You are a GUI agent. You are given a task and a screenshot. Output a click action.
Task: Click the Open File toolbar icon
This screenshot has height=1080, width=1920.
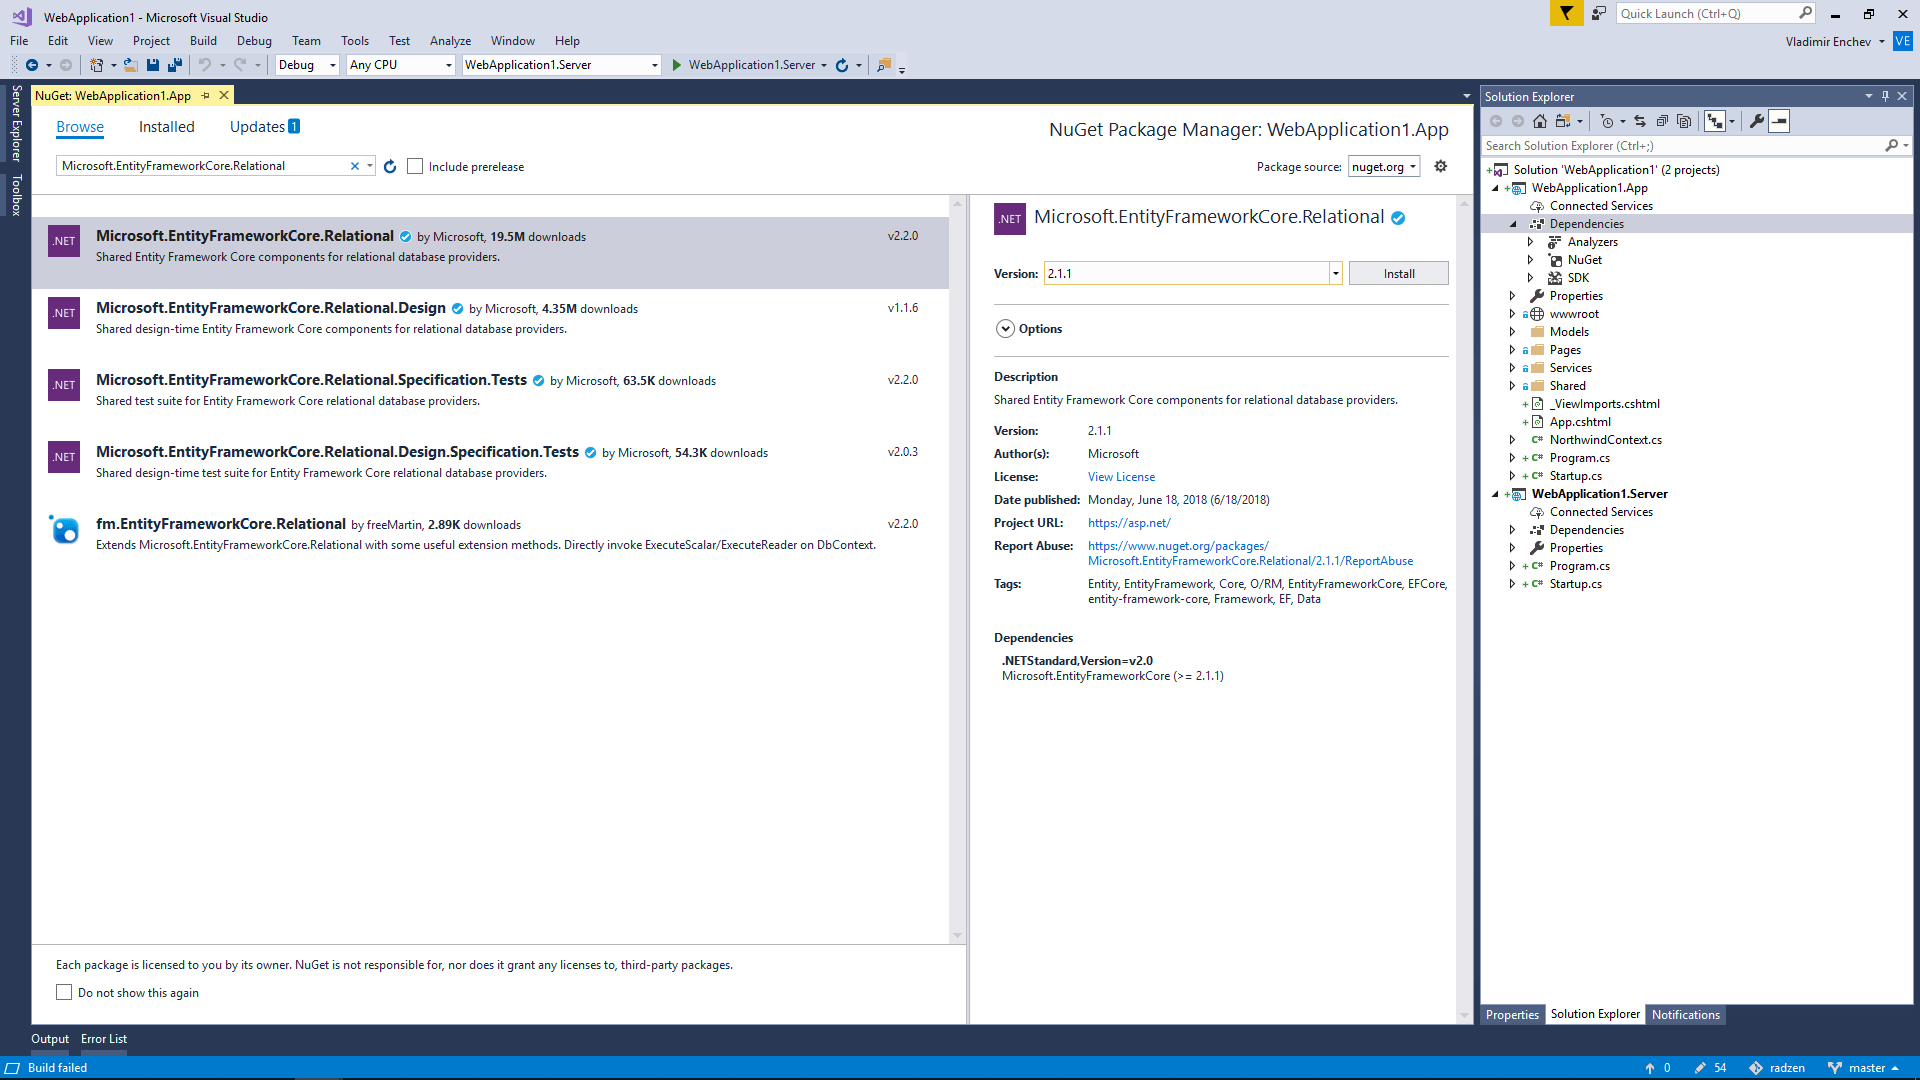pos(131,65)
